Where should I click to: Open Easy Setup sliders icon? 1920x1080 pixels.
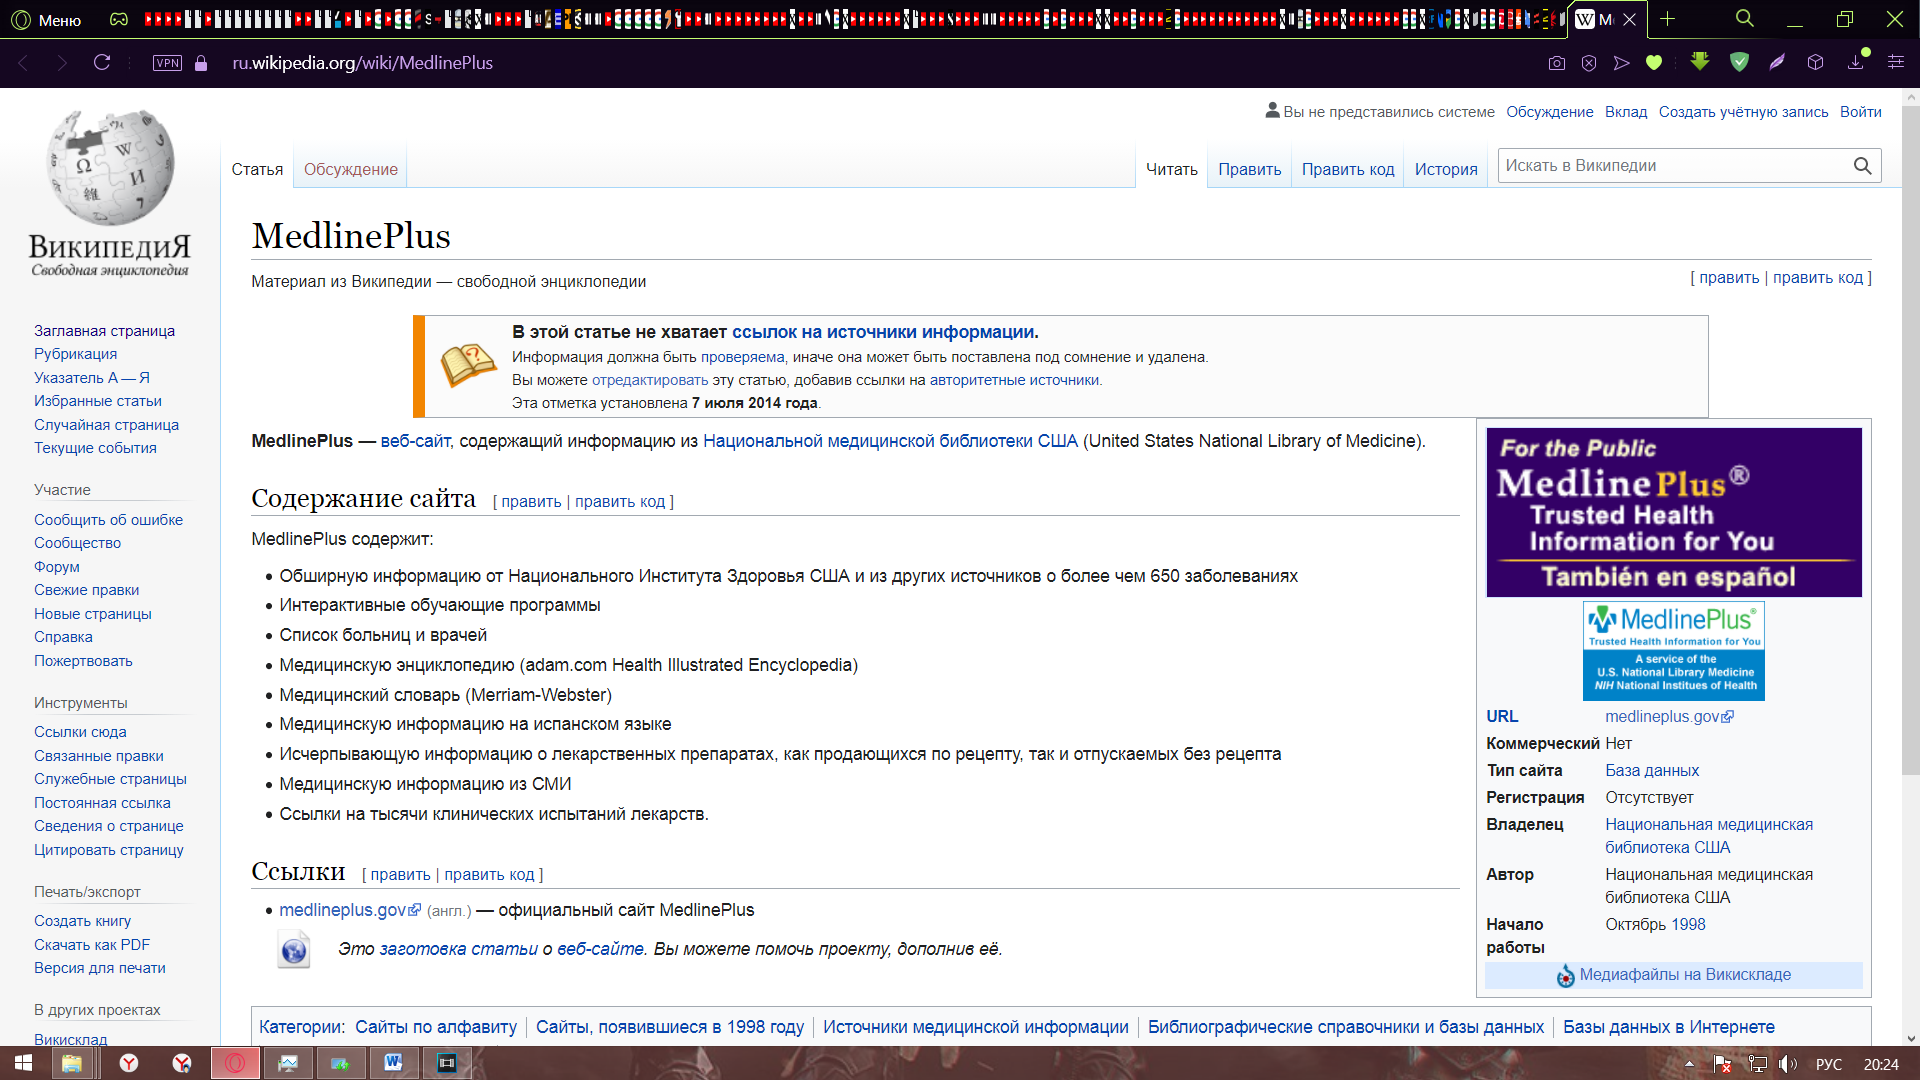tap(1896, 62)
